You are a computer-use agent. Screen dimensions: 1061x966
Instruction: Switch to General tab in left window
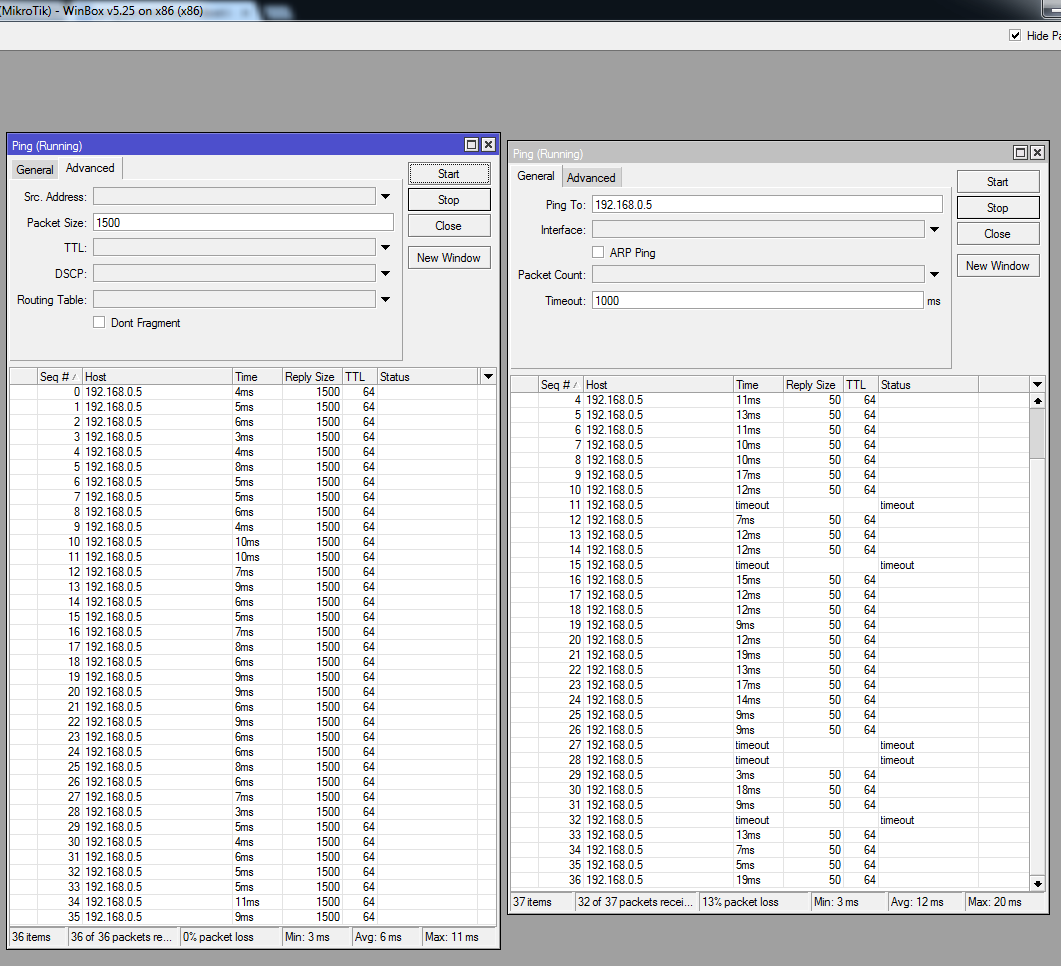[x=35, y=170]
